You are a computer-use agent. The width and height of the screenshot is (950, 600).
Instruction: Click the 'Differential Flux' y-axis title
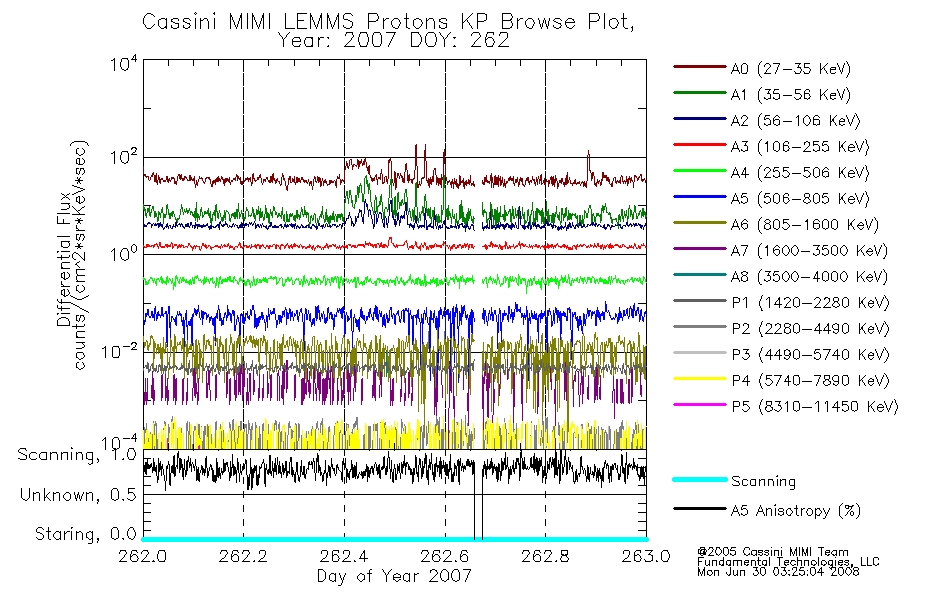[x=64, y=259]
